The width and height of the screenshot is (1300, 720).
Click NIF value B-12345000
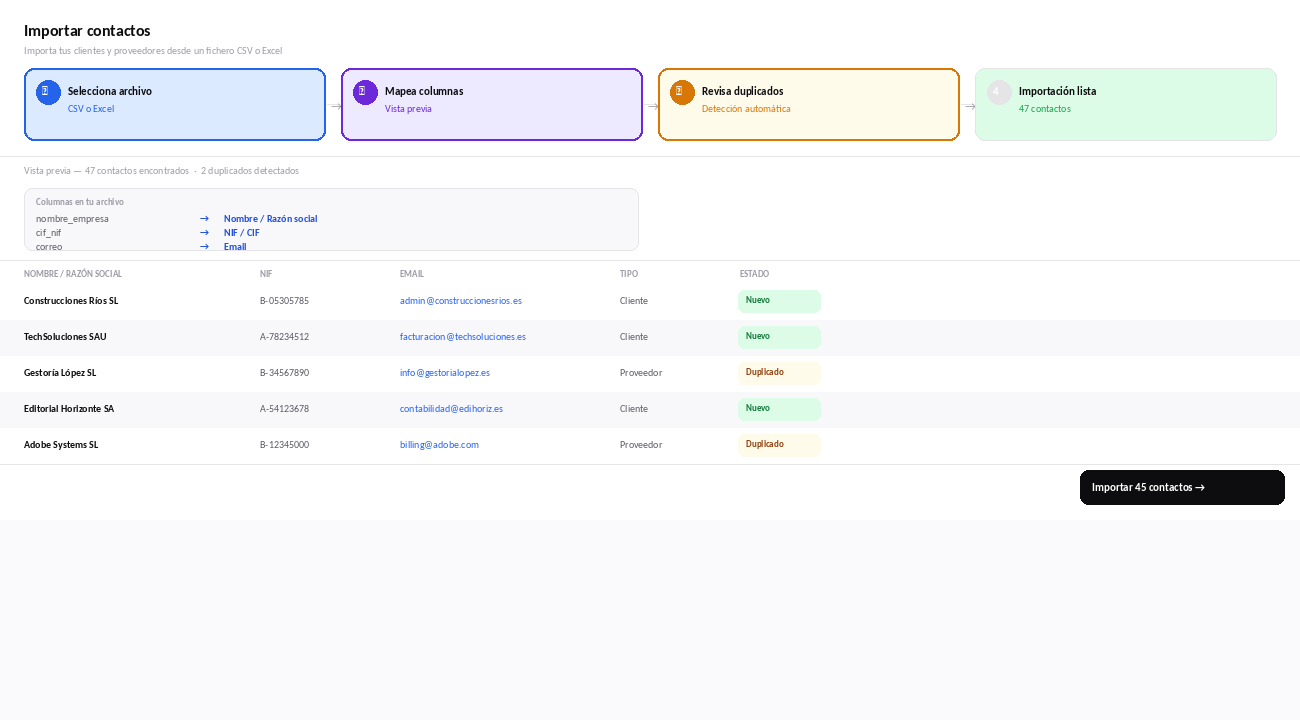[x=284, y=444]
